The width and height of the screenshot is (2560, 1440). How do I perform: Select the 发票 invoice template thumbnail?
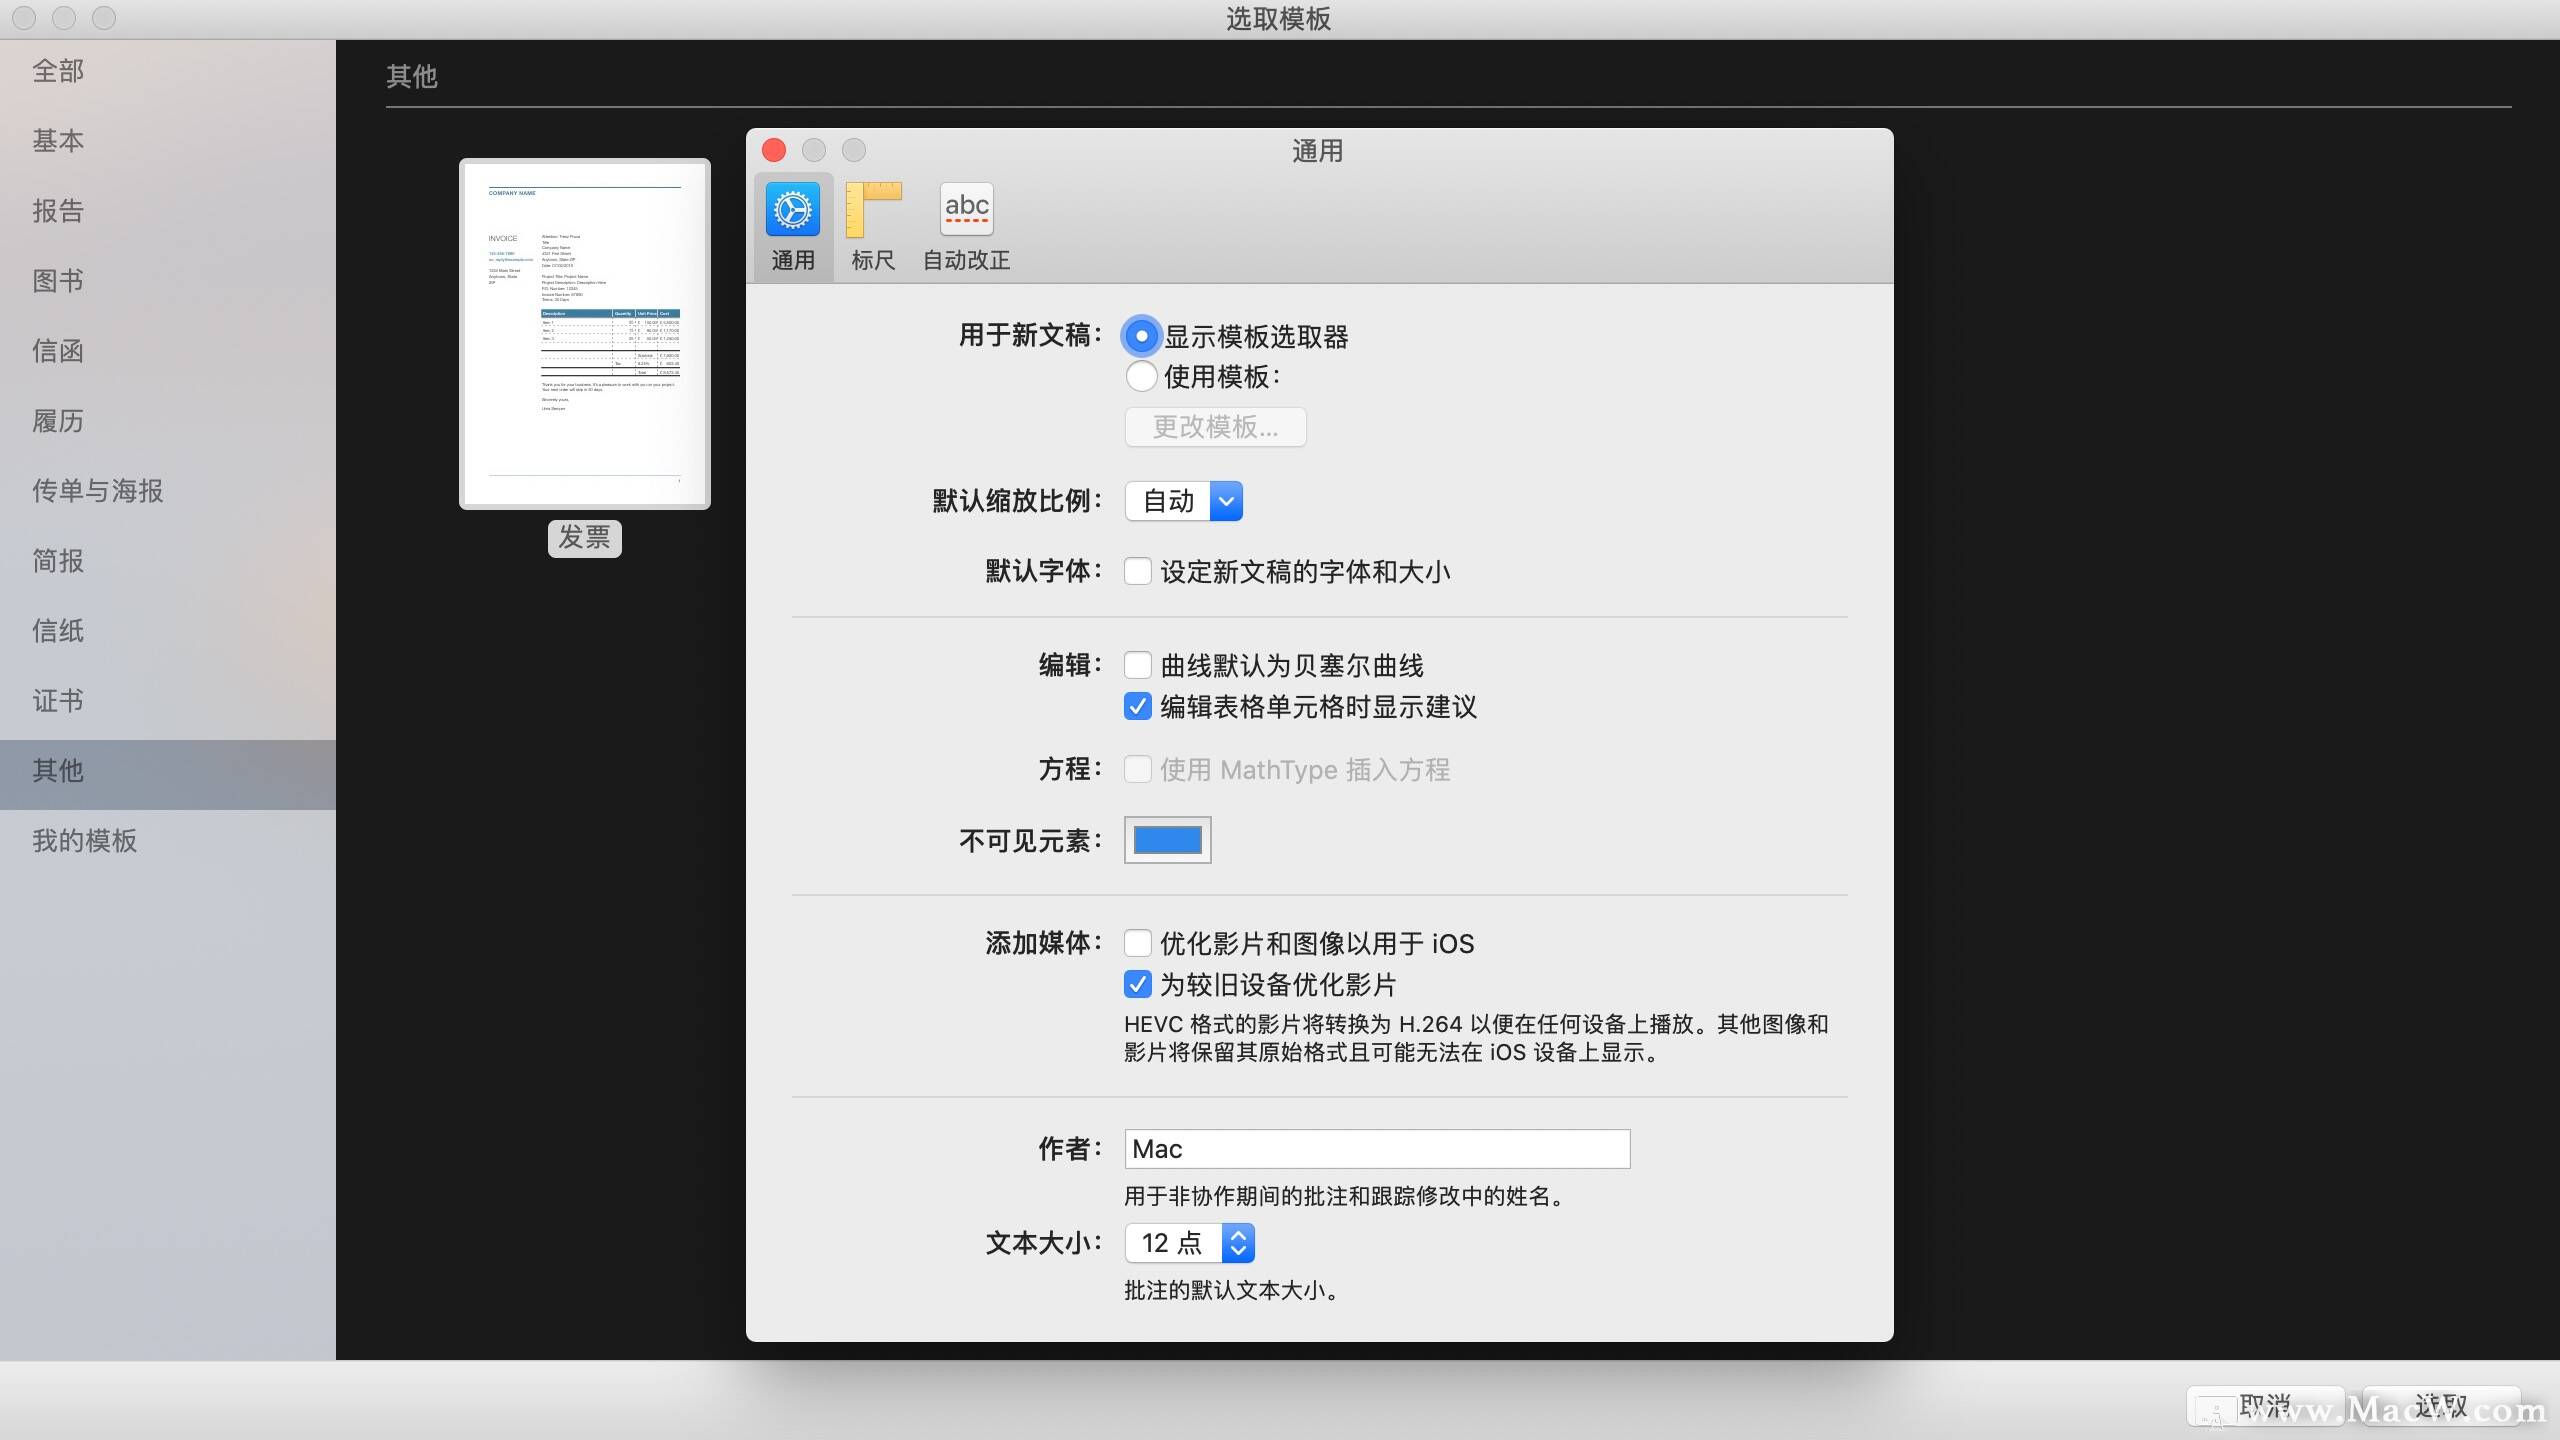(585, 334)
